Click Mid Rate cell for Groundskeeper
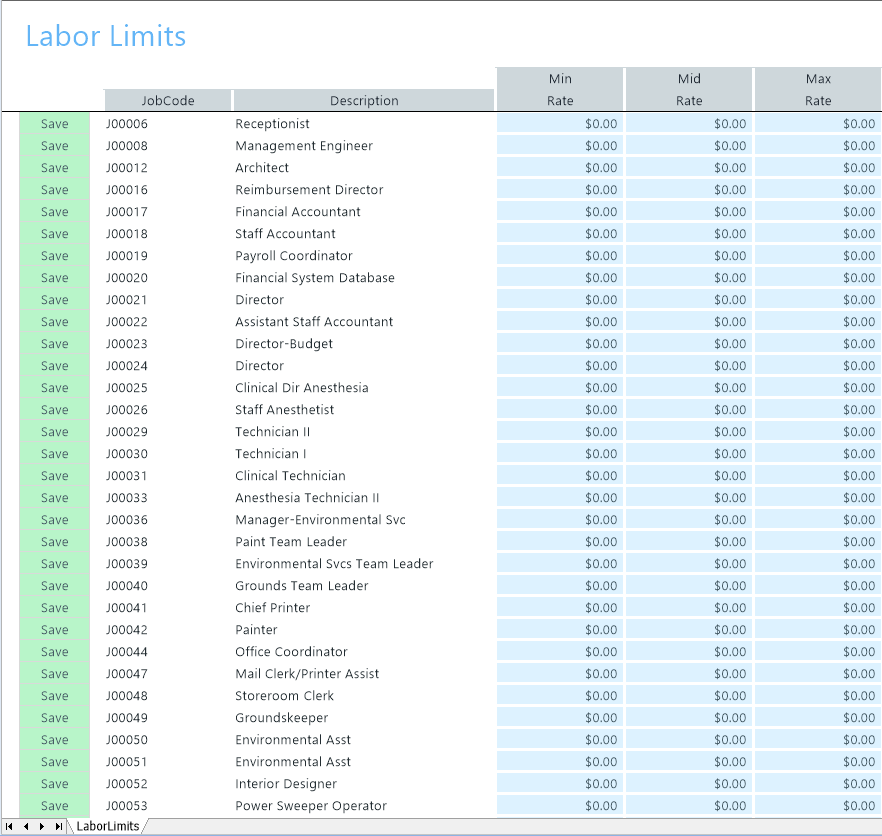The image size is (882, 836). click(689, 718)
